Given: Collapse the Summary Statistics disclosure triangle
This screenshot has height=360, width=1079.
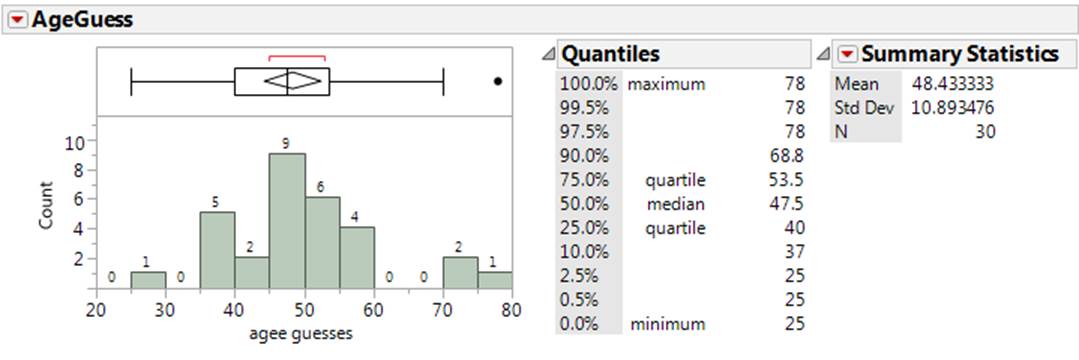Looking at the screenshot, I should (822, 54).
